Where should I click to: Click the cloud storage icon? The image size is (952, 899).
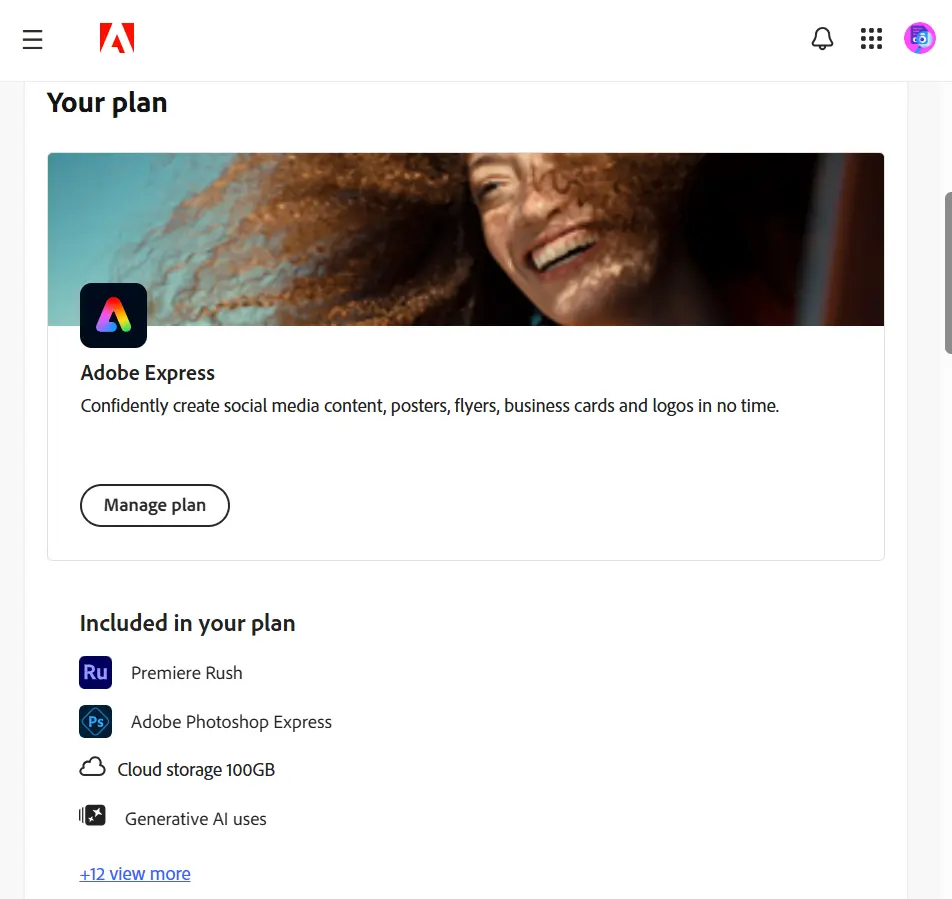tap(92, 767)
